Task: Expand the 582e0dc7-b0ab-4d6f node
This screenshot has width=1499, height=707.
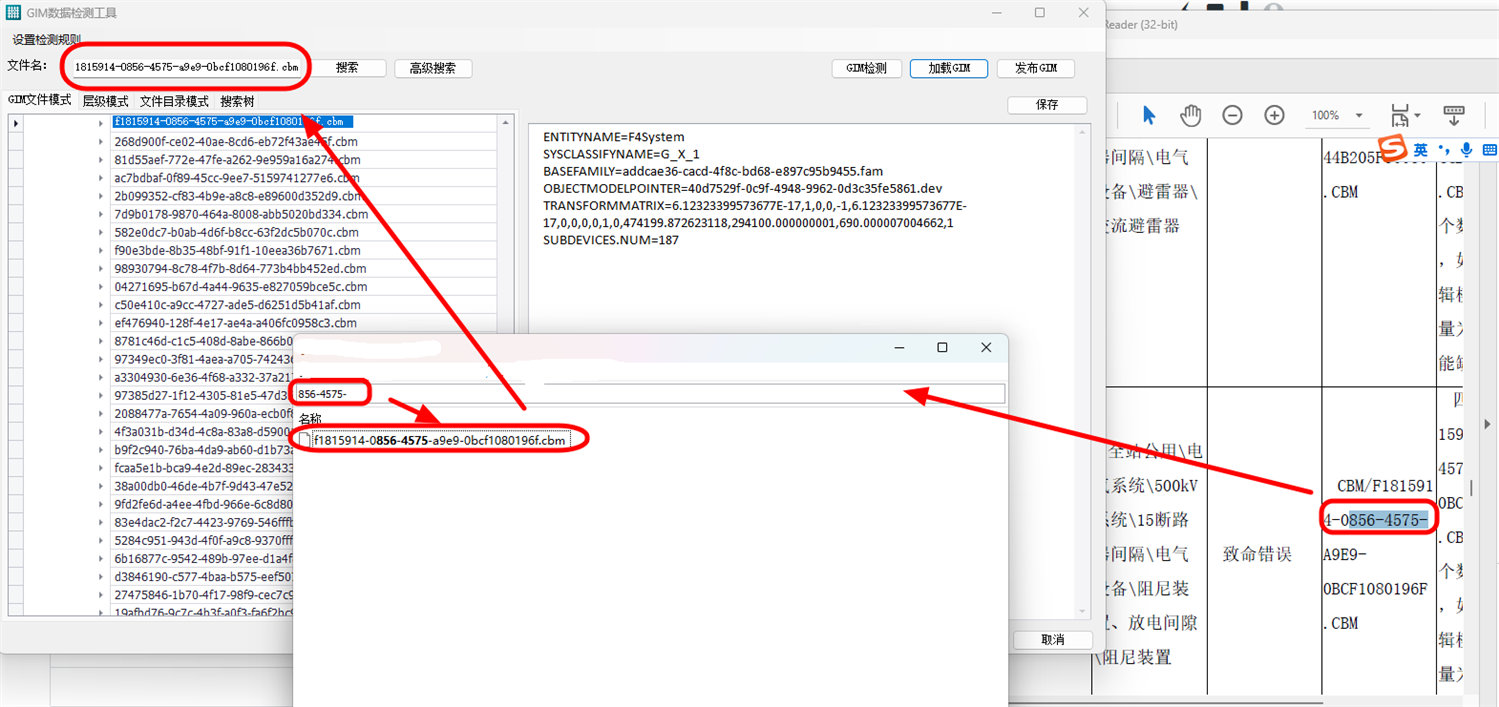Action: (101, 232)
